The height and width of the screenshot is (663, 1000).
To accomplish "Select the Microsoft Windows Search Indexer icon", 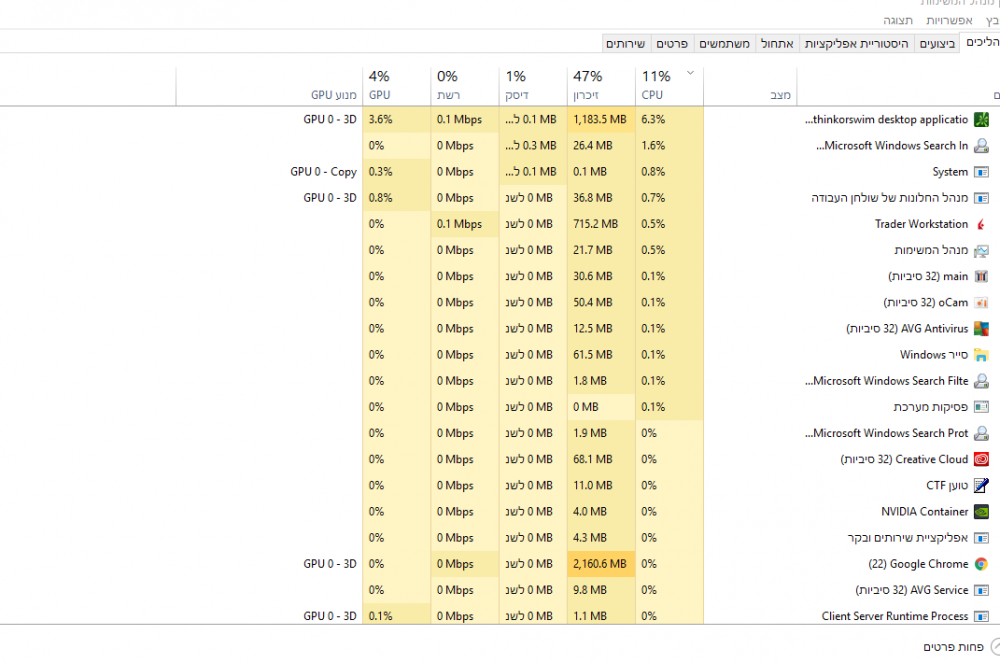I will tap(981, 145).
